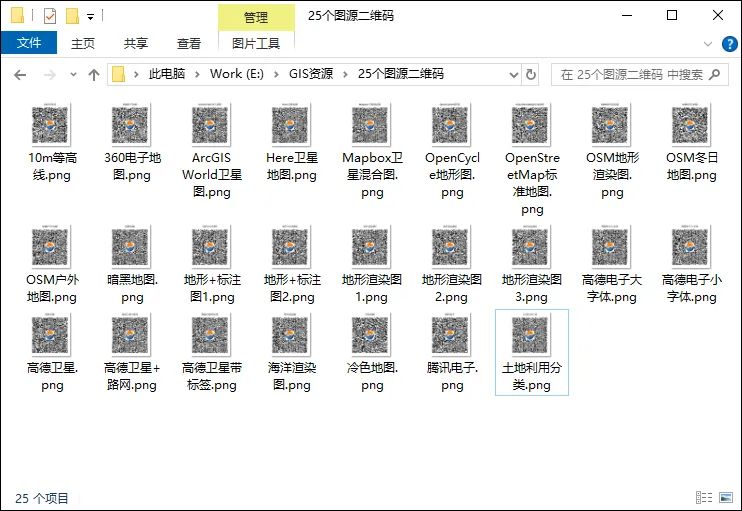742x511 pixels.
Task: Click the search magnifier icon
Action: 715,74
